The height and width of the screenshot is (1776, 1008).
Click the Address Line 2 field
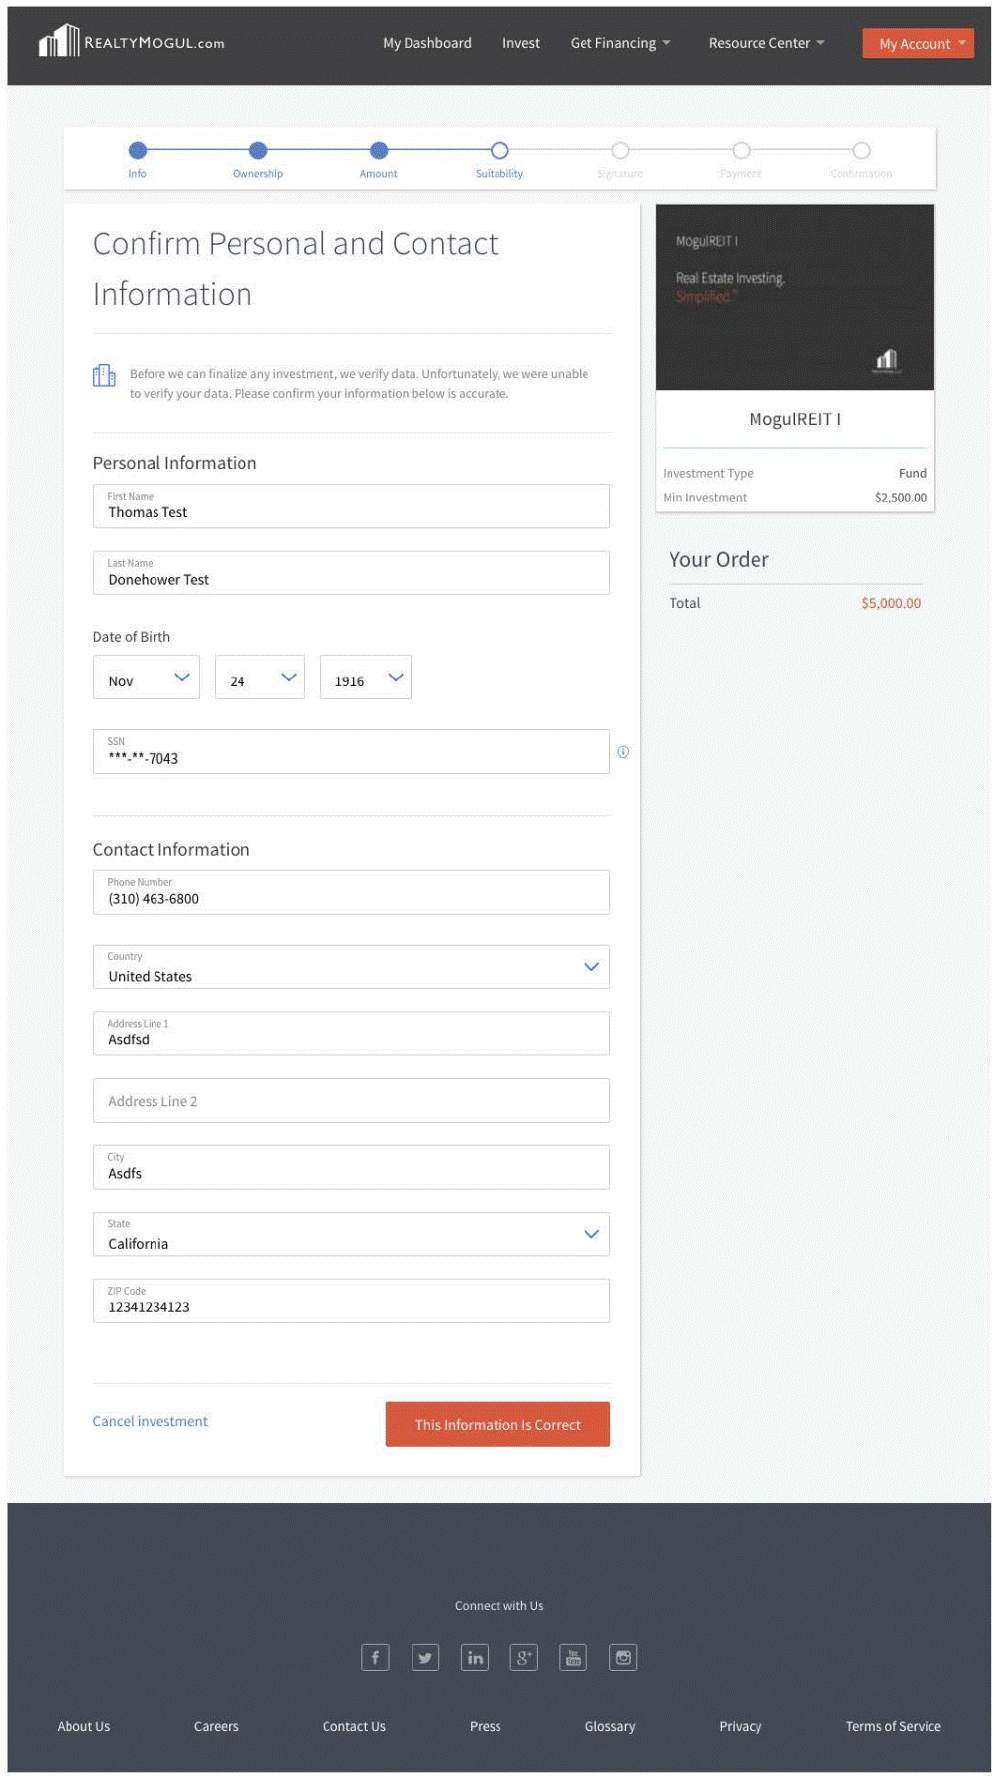pyautogui.click(x=351, y=1101)
